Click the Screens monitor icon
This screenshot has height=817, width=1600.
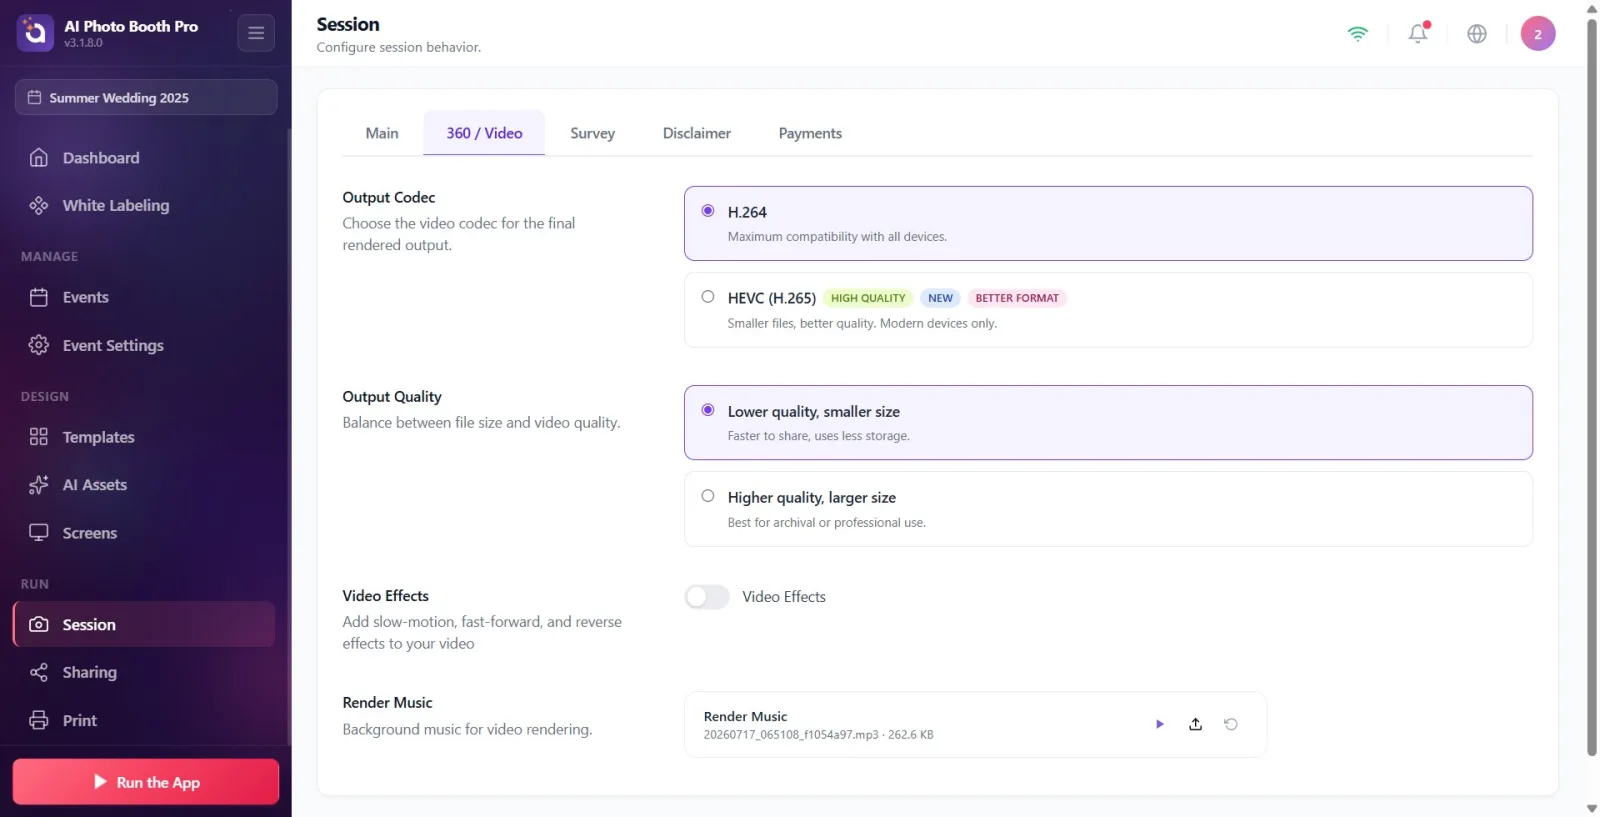point(39,533)
